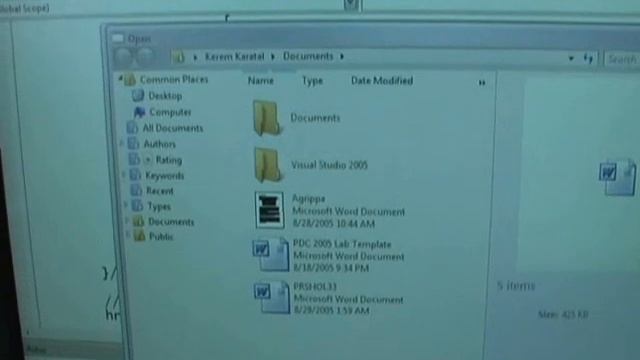Viewport: 640px width, 360px height.
Task: Show more columns via the chevron
Action: tap(482, 83)
